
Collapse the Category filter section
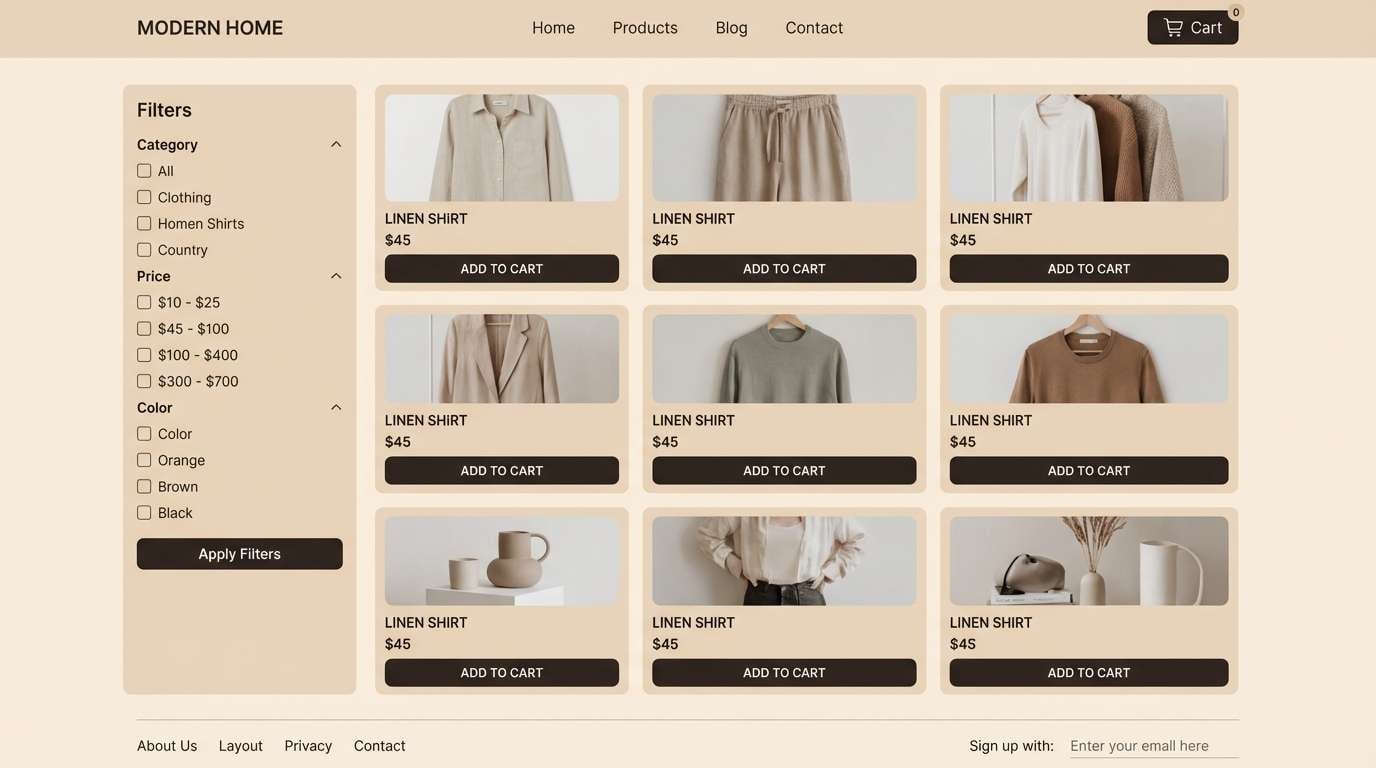click(x=336, y=143)
